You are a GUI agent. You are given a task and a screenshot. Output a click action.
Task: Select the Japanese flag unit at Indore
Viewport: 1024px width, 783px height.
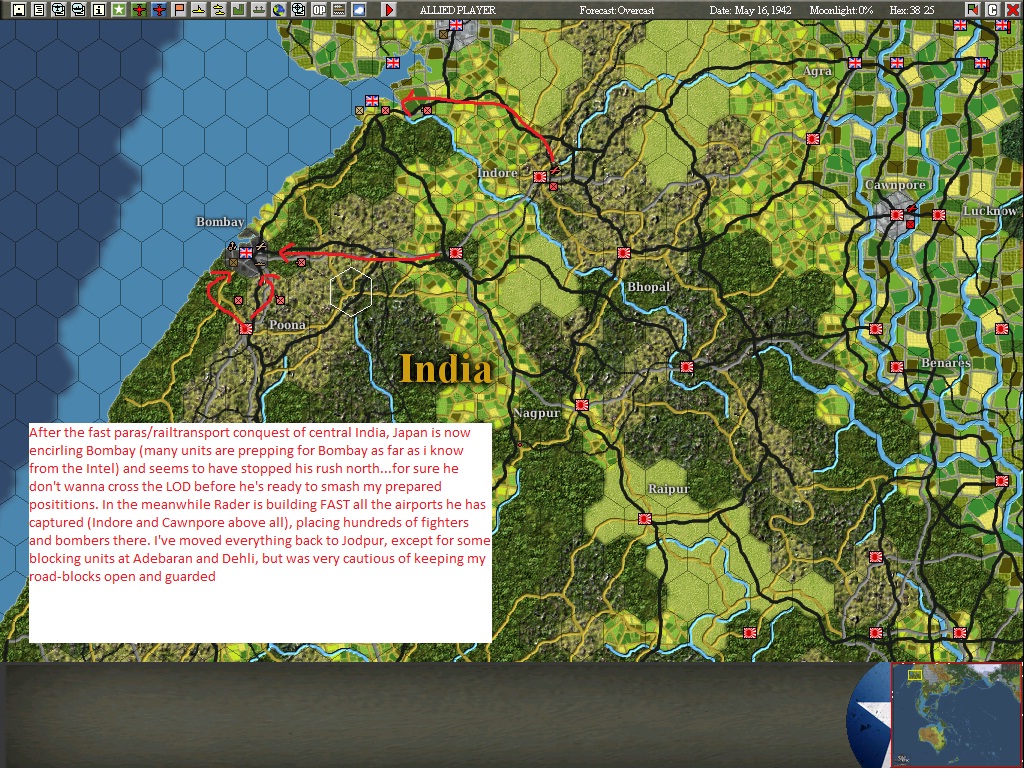pos(539,176)
